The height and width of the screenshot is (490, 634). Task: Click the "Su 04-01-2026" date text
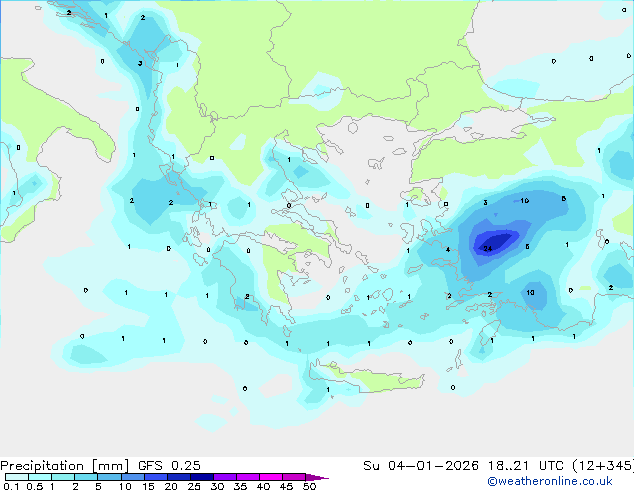click(421, 466)
